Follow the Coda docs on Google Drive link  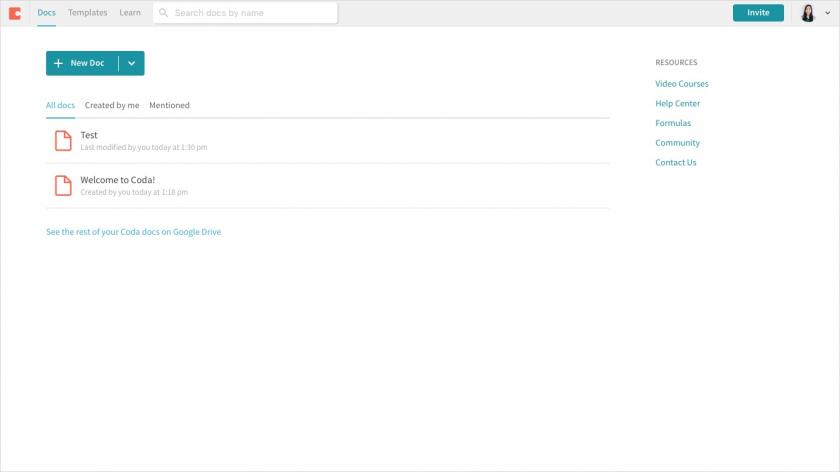[133, 232]
